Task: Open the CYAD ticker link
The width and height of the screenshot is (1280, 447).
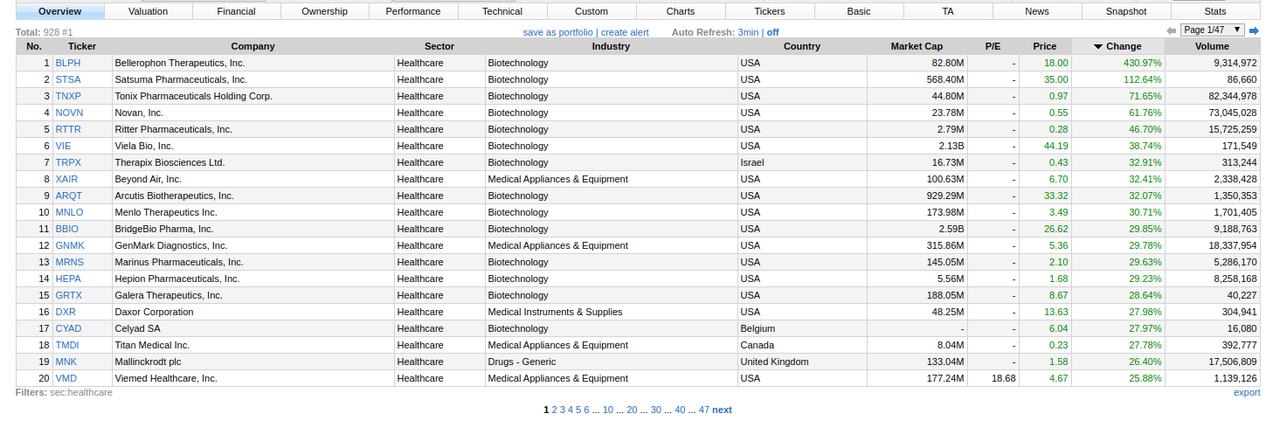Action: tap(69, 328)
